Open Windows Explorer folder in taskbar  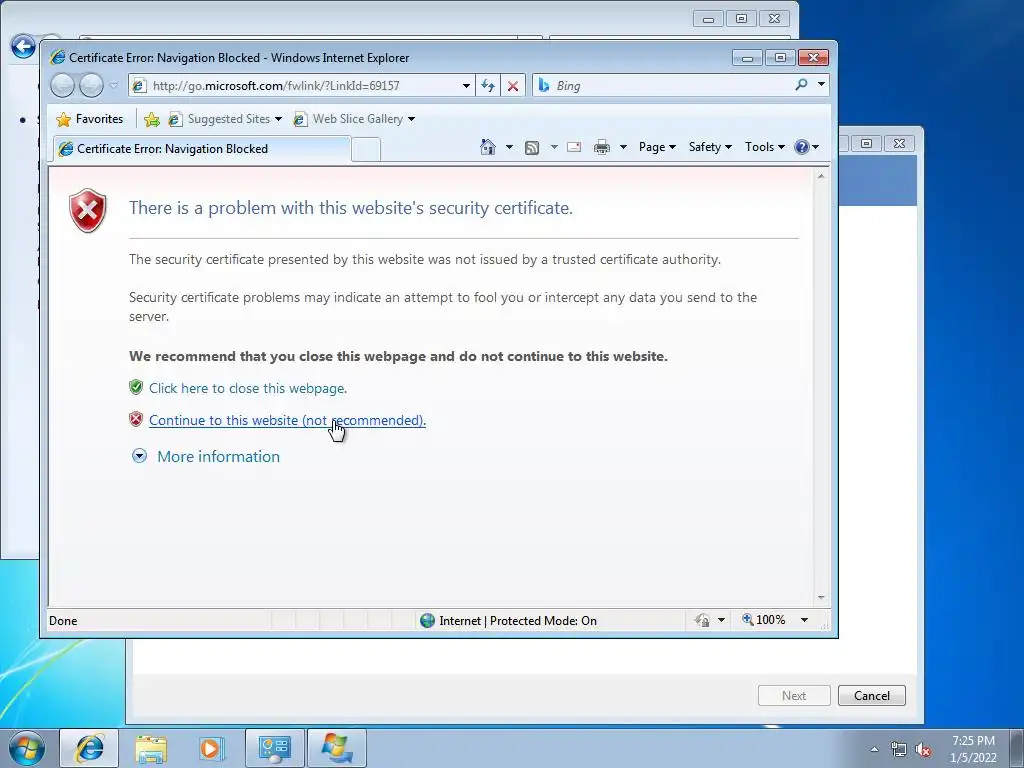click(151, 748)
